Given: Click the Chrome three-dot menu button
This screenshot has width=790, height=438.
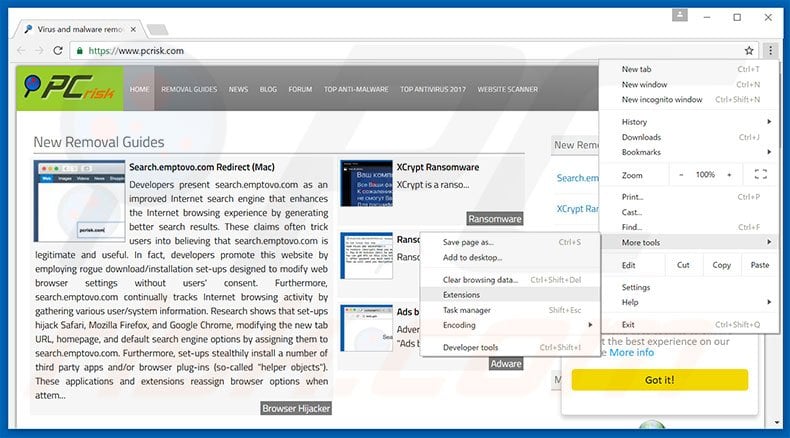Looking at the screenshot, I should (770, 50).
